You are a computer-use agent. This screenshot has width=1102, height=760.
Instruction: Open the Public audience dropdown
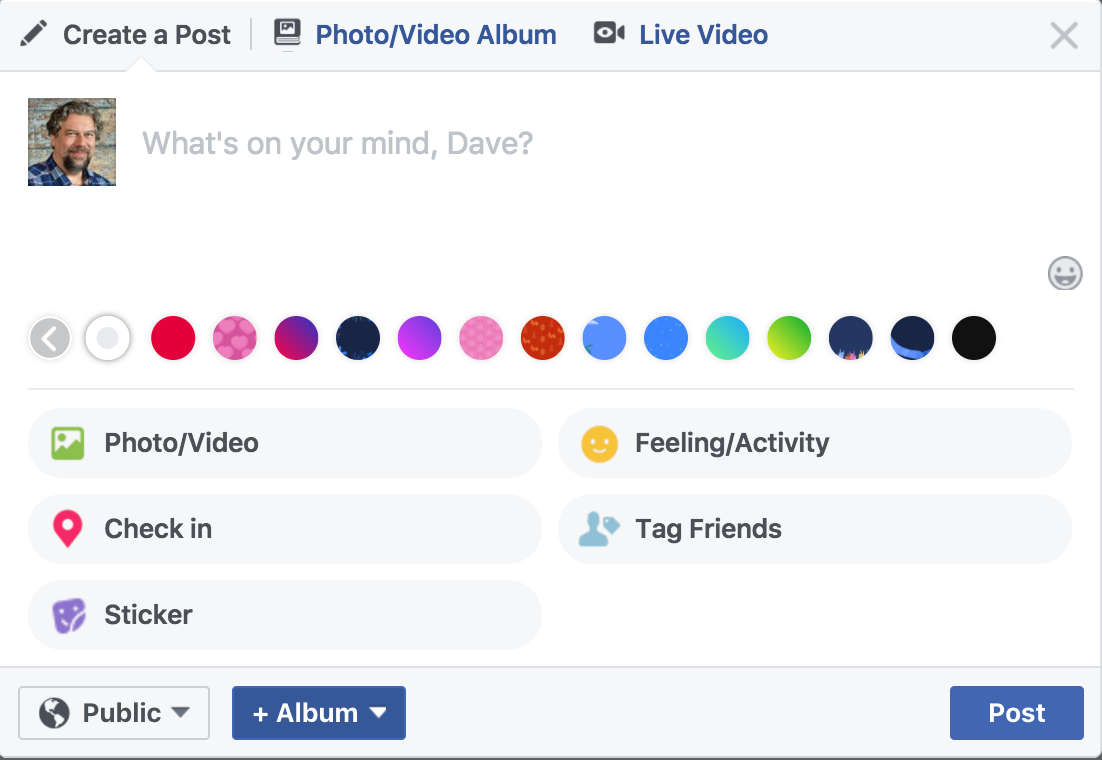114,713
